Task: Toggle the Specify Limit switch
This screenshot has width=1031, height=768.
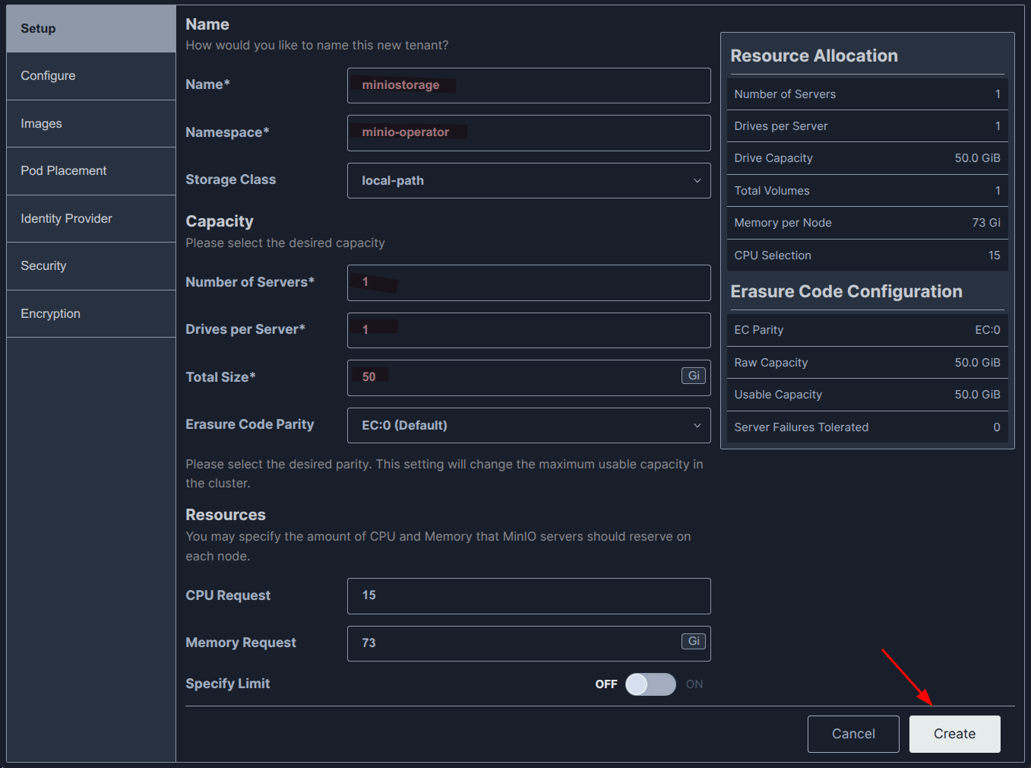Action: tap(650, 684)
